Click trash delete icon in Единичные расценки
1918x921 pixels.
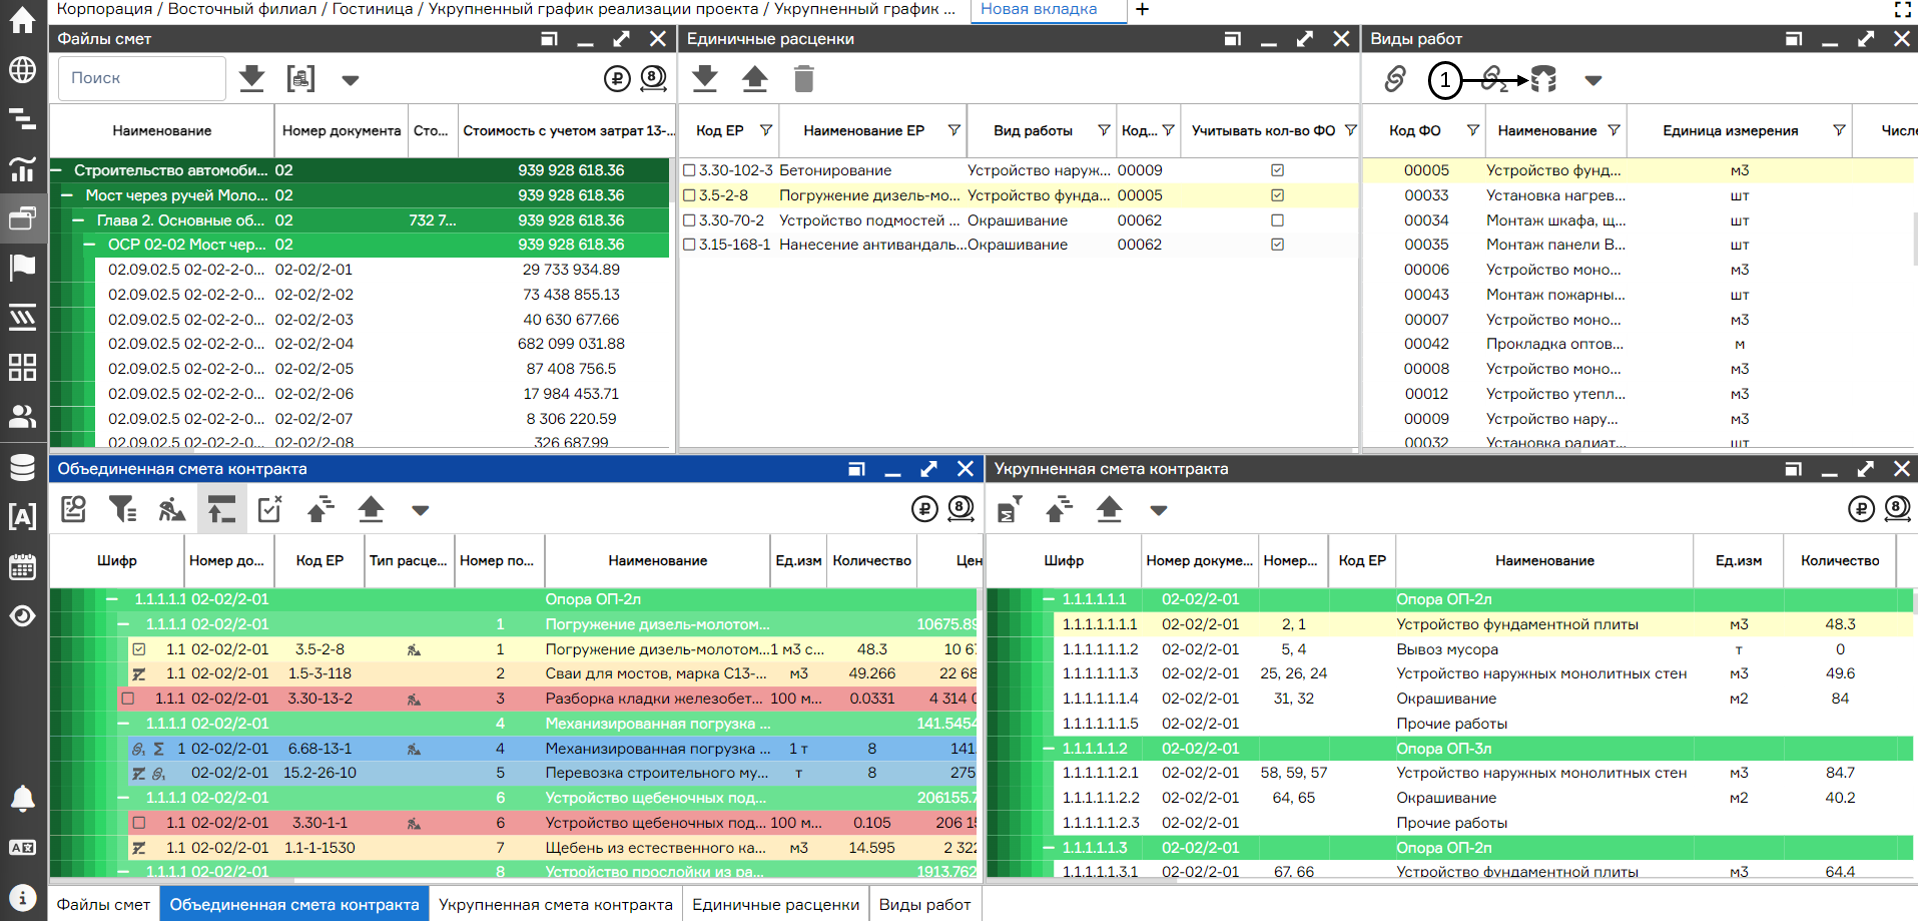(804, 78)
